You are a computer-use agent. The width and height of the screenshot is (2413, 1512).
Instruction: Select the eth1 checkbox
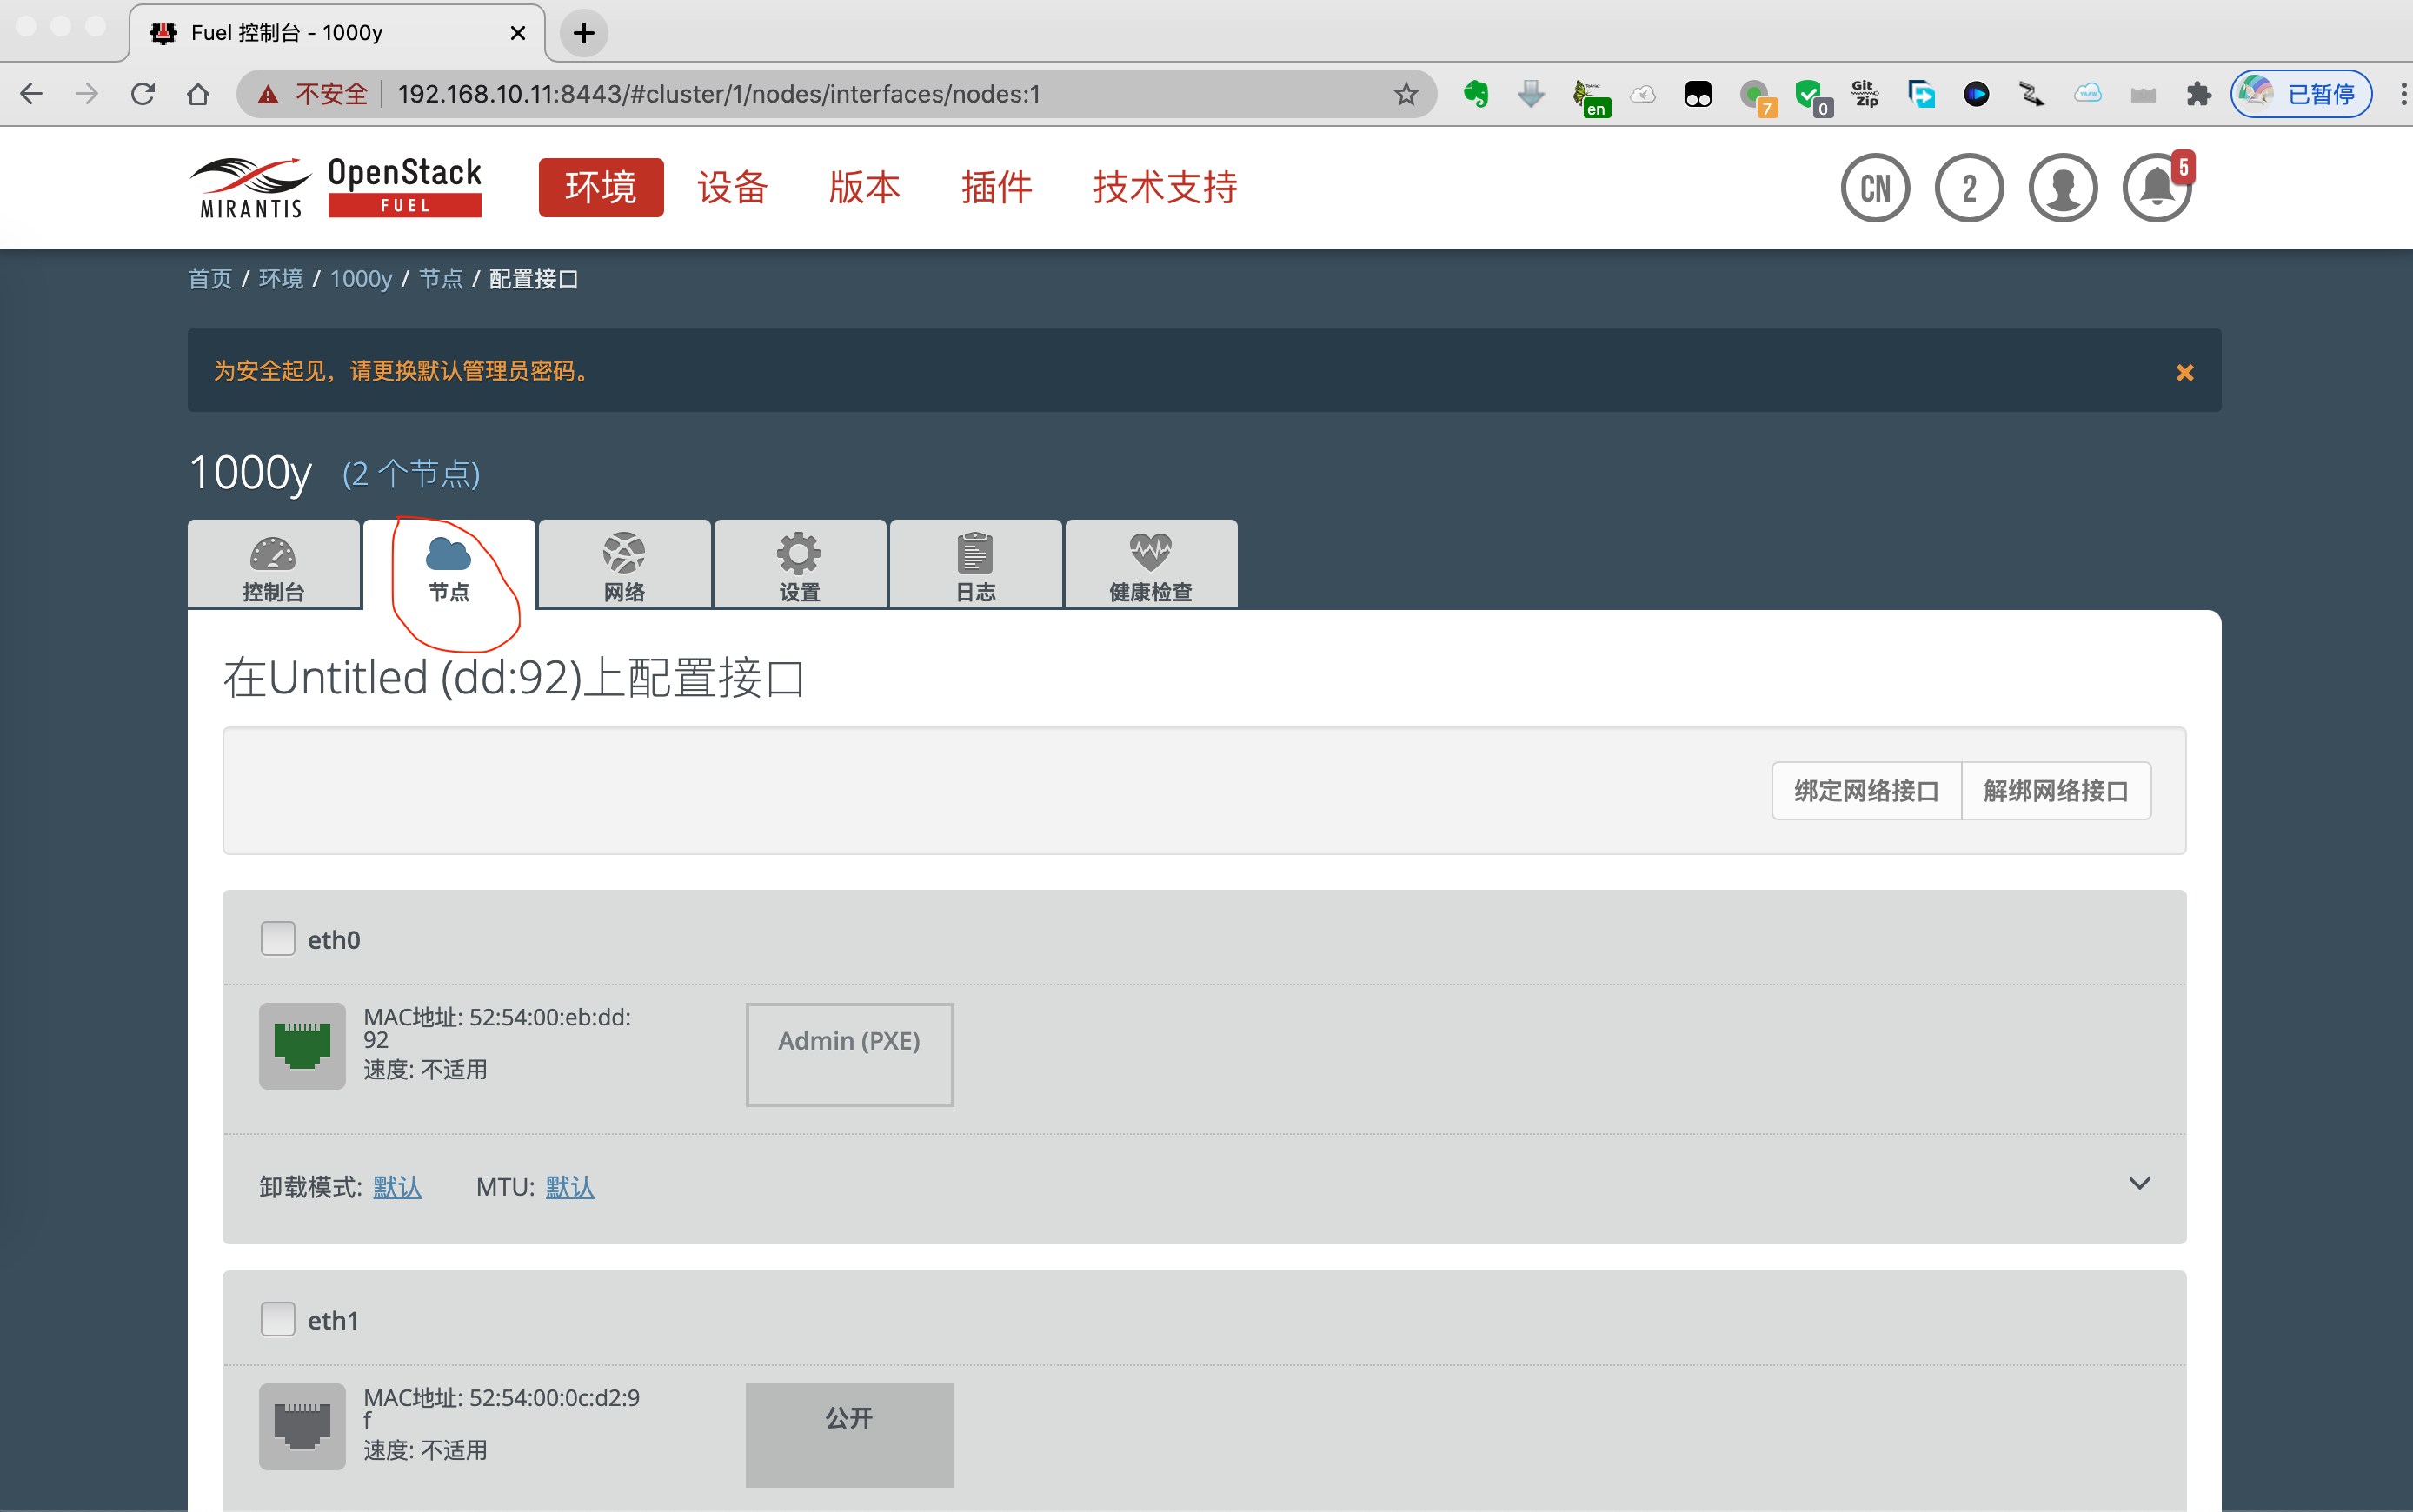[x=278, y=1319]
